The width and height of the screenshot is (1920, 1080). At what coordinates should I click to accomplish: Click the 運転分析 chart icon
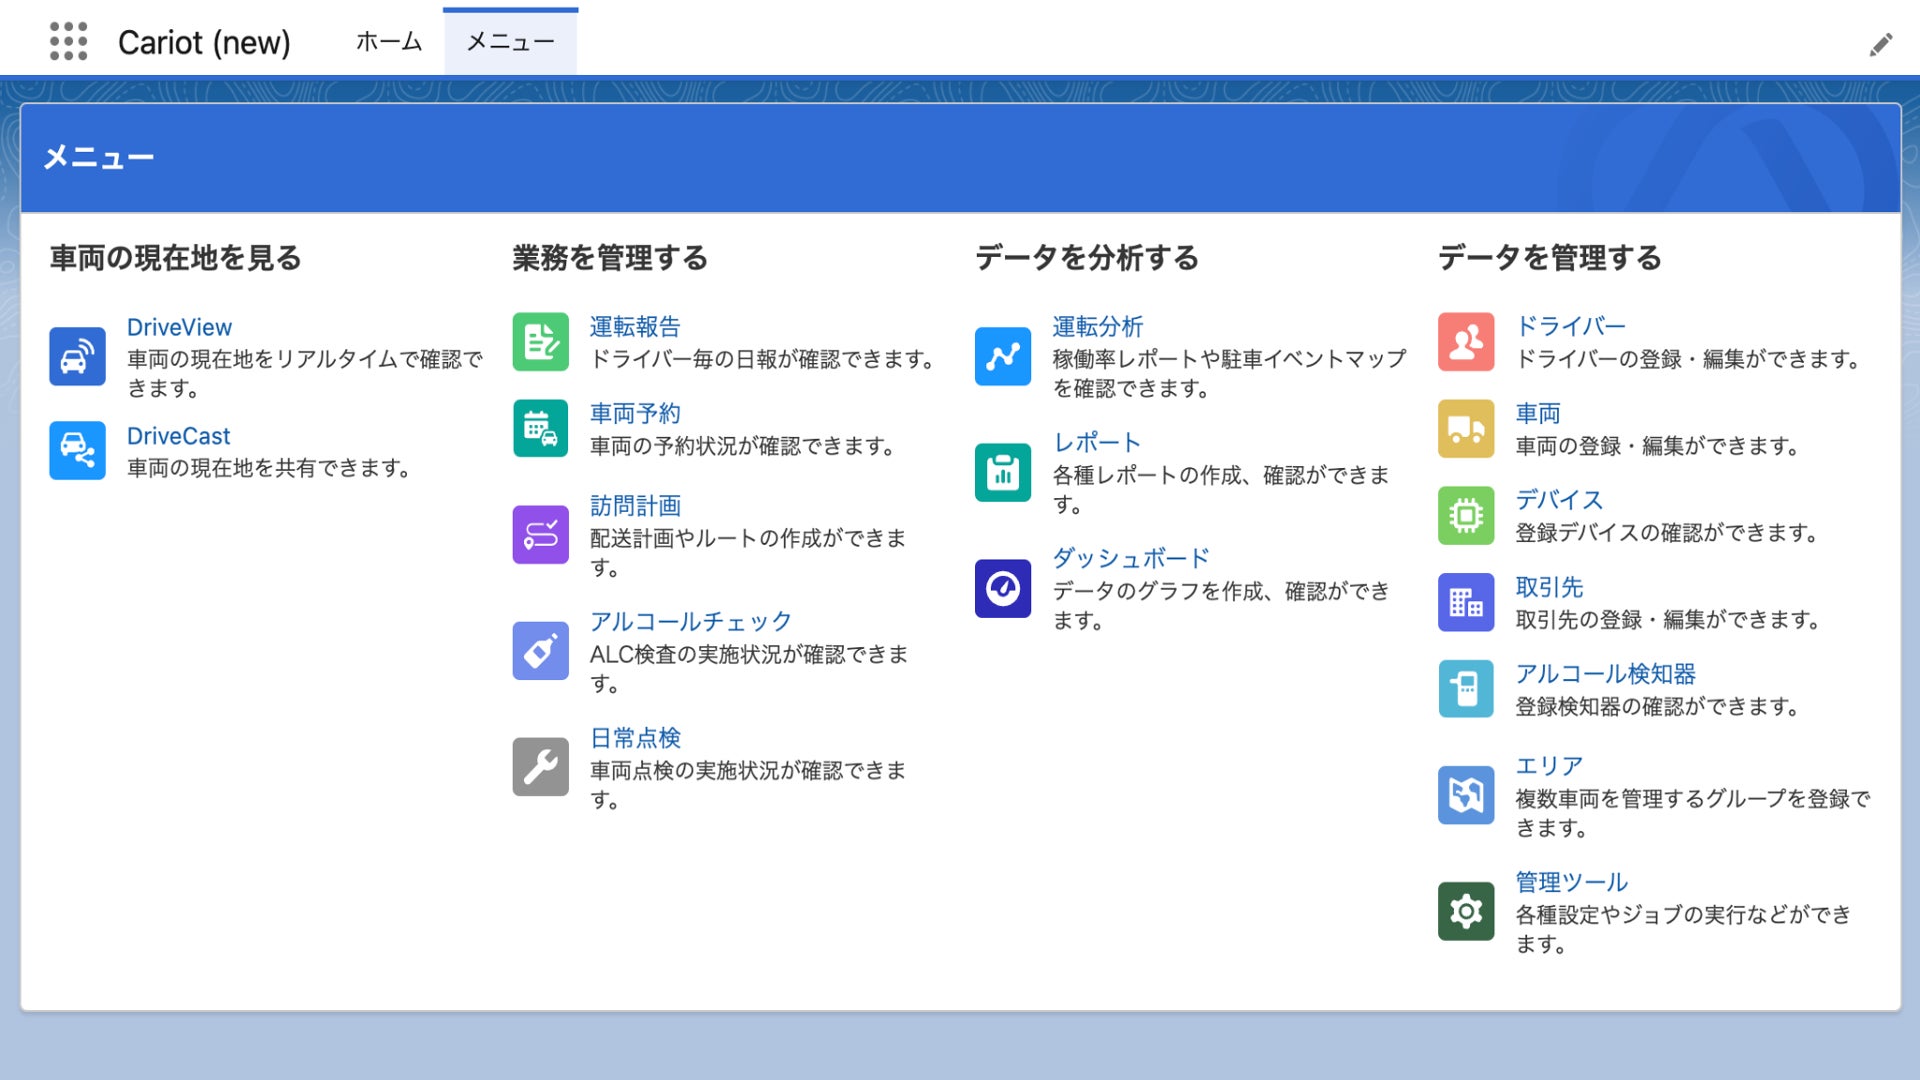(1002, 357)
